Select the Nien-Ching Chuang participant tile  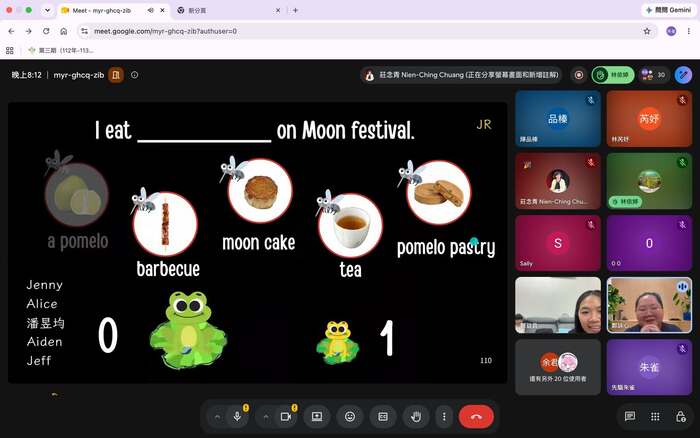coord(558,181)
